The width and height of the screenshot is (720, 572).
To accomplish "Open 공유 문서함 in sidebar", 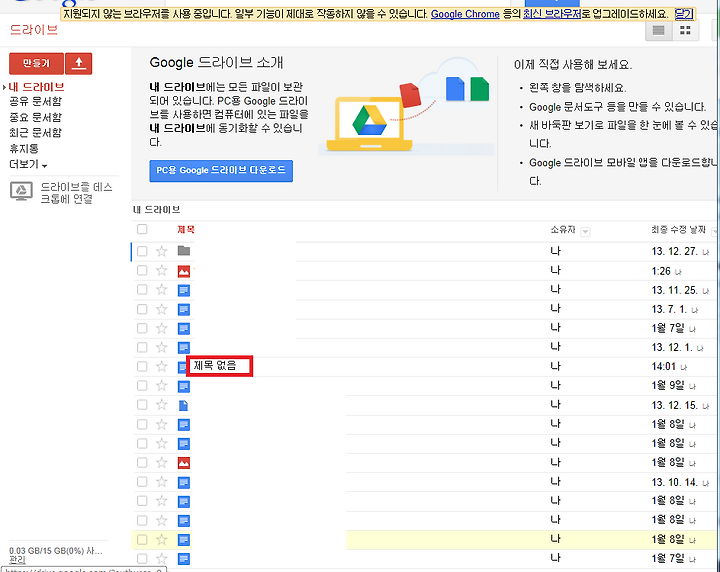I will click(x=35, y=101).
